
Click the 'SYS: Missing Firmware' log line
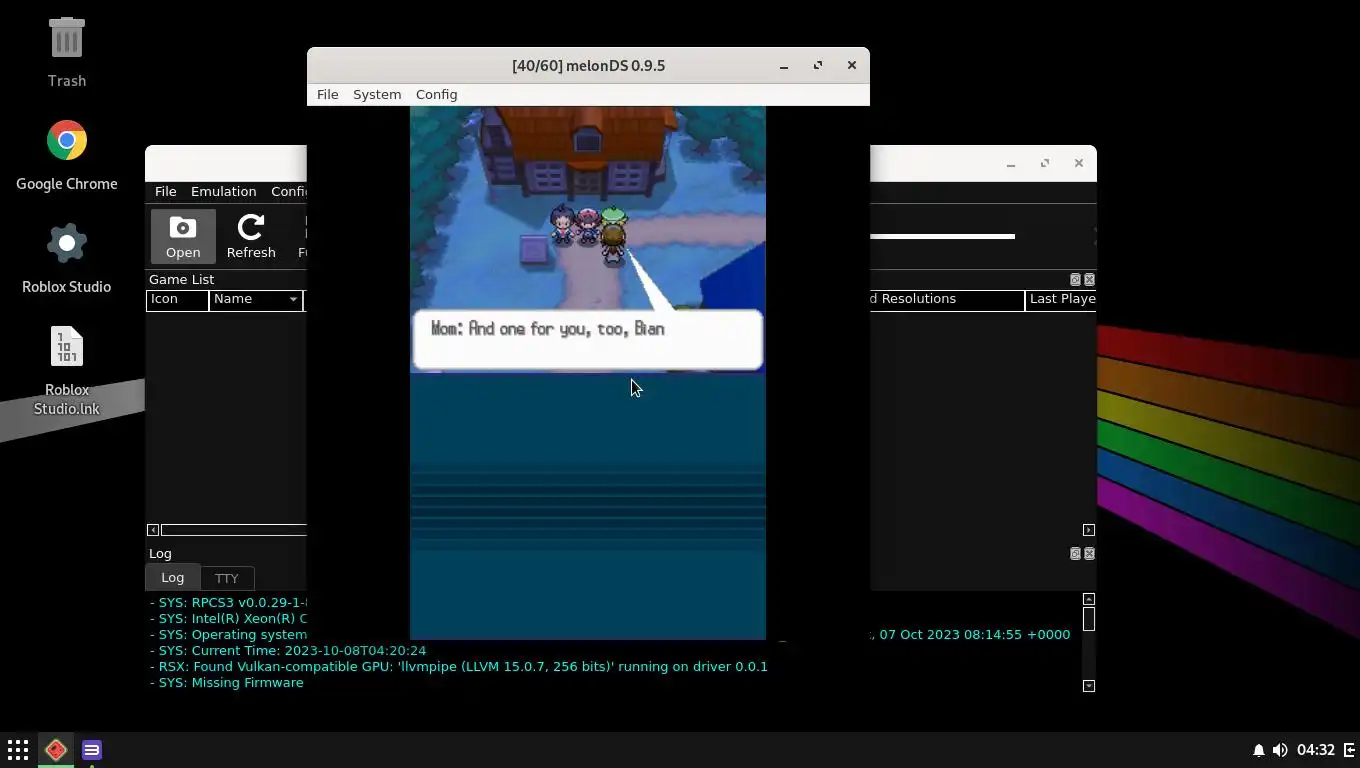[x=227, y=682]
